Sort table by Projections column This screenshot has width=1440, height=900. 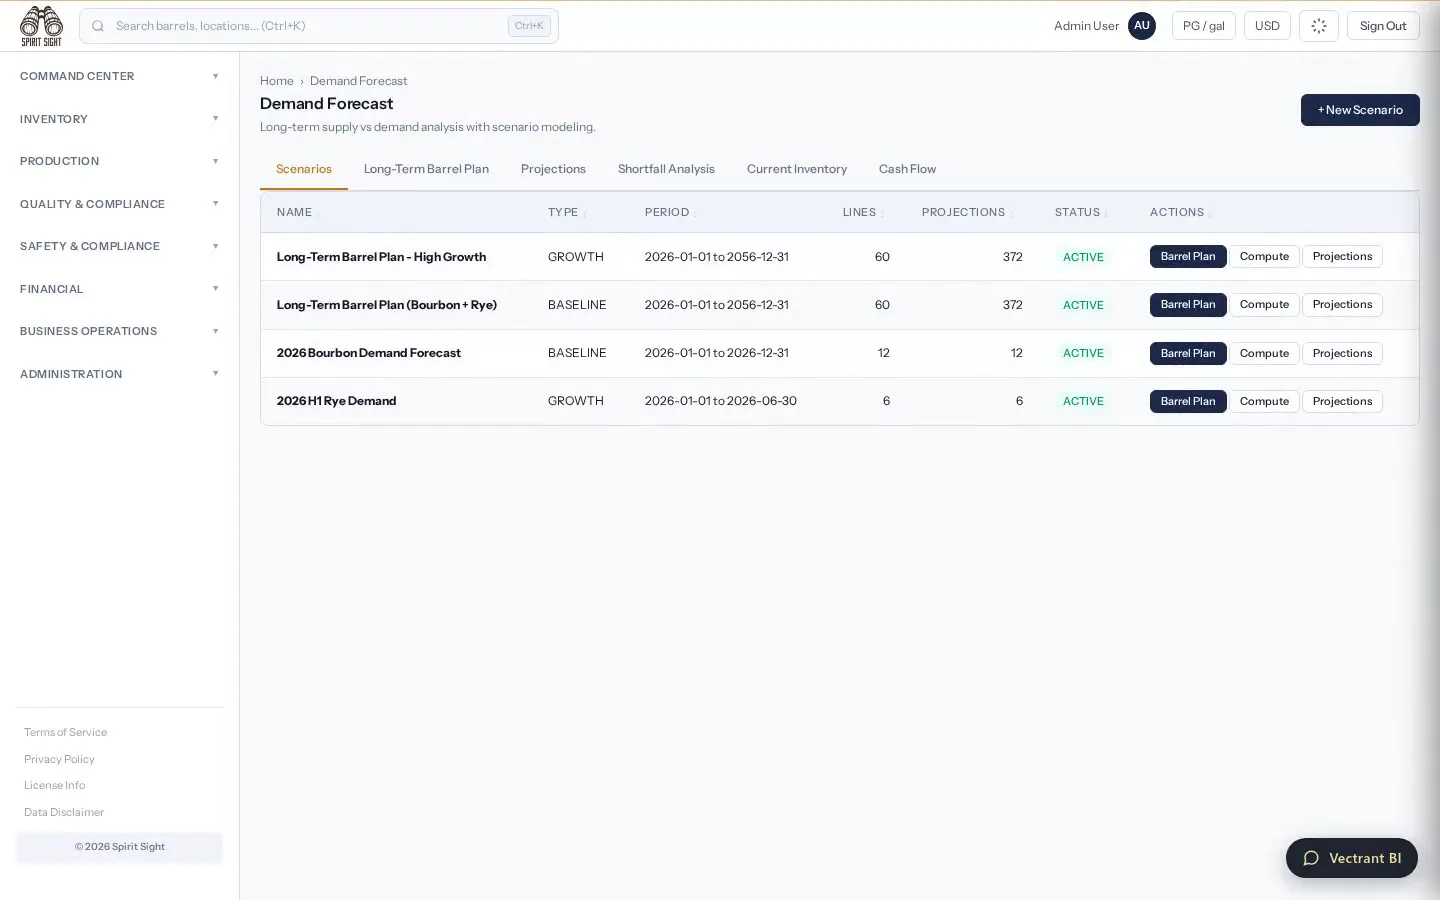point(966,212)
